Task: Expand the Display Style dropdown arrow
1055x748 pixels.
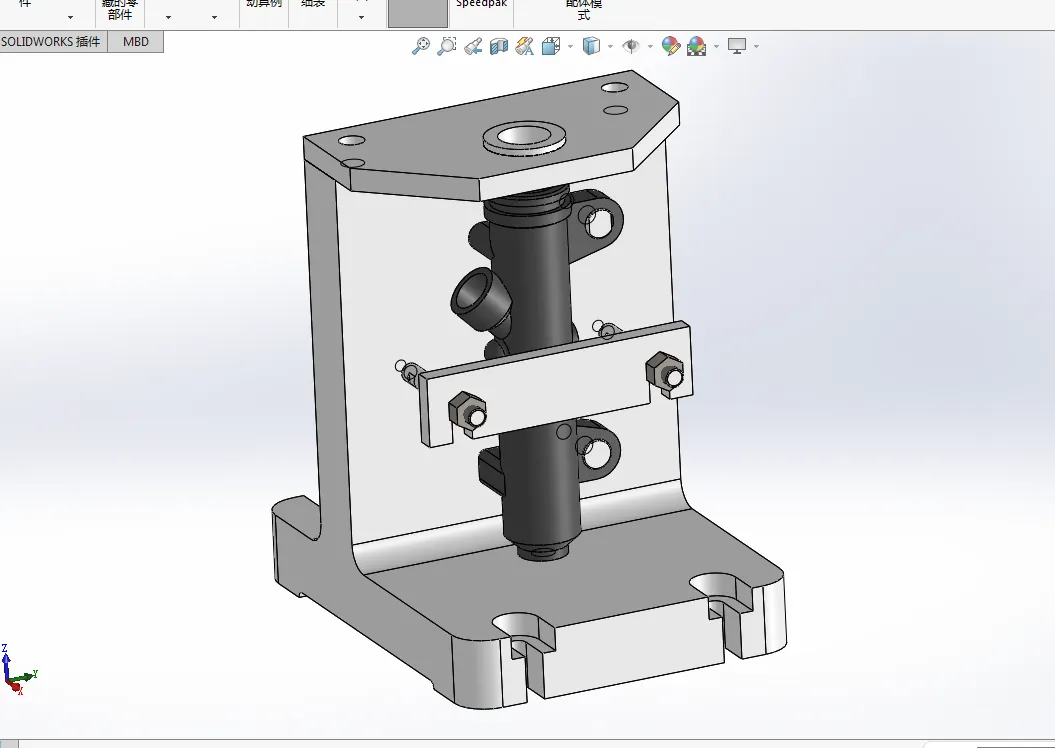Action: (610, 46)
